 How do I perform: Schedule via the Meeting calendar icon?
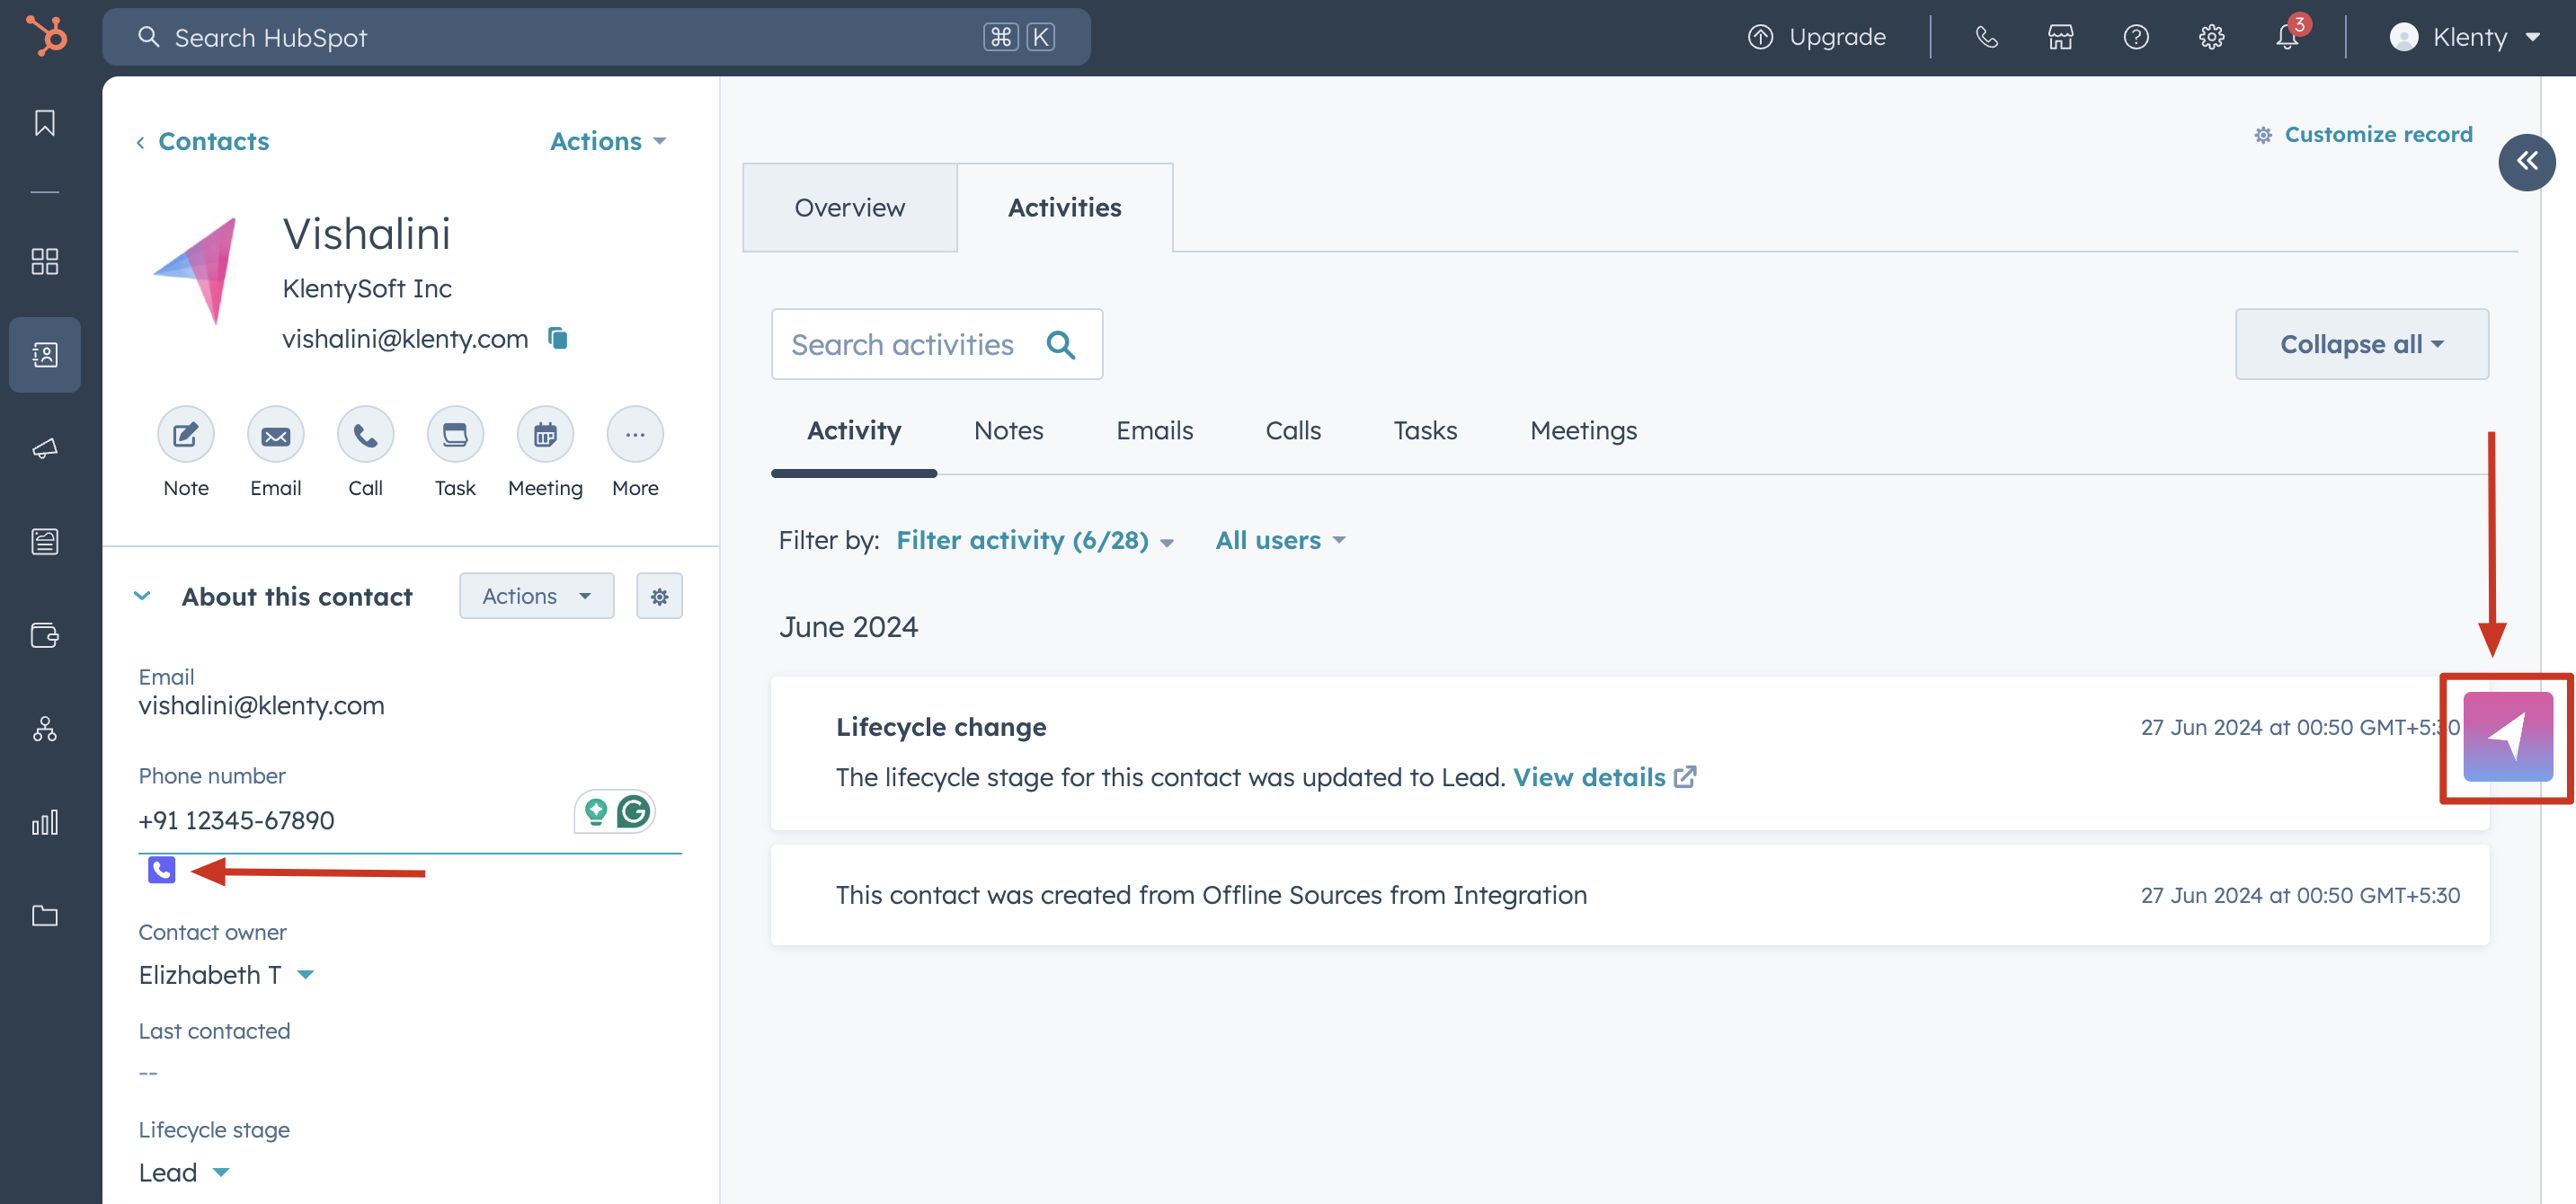pos(545,435)
